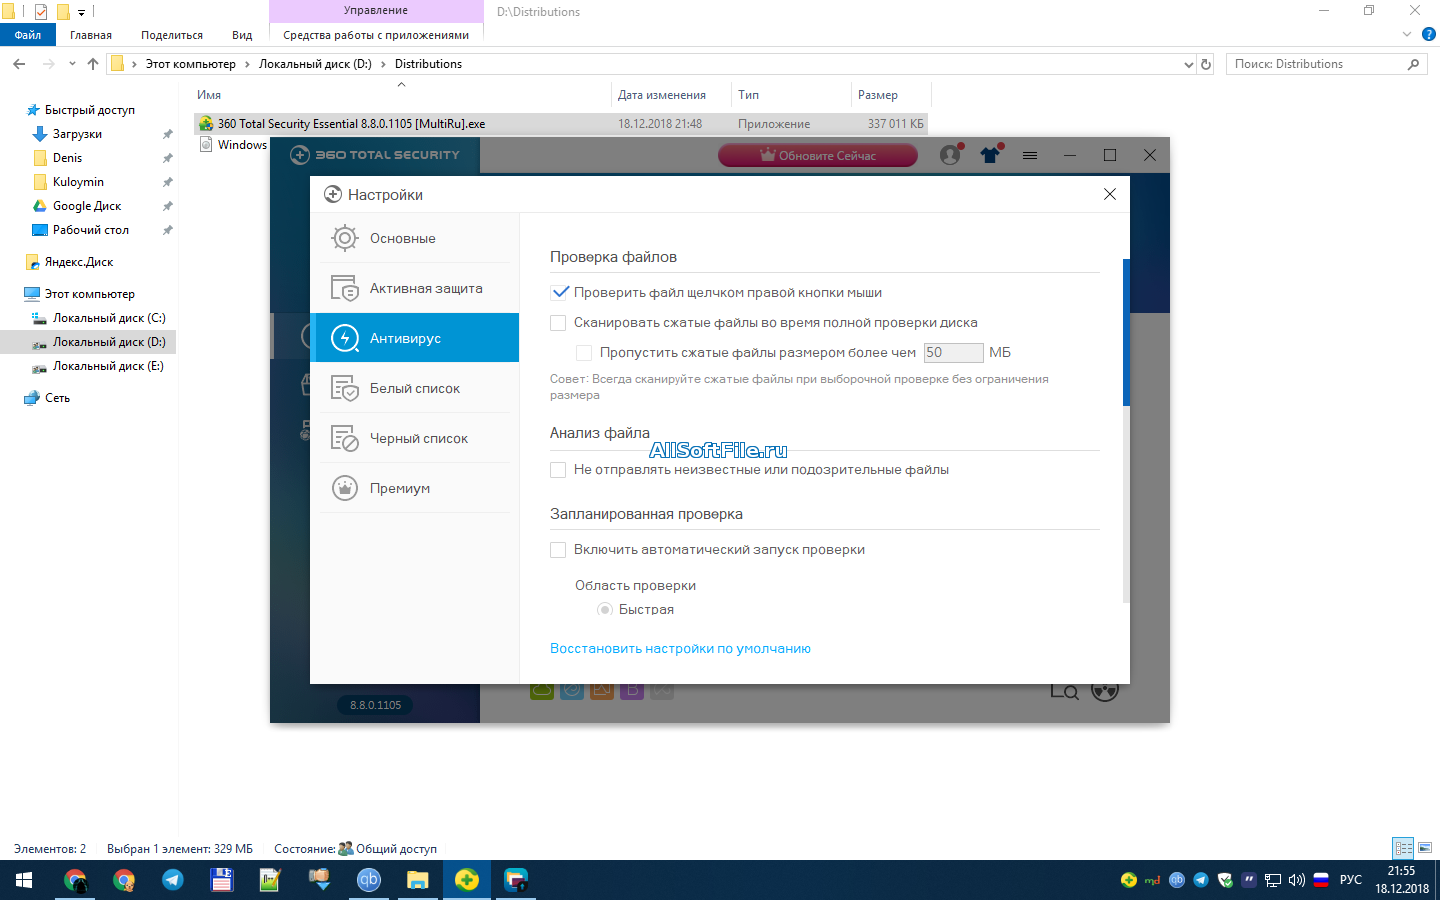Go back in Explorer navigation
This screenshot has width=1440, height=900.
click(x=19, y=64)
